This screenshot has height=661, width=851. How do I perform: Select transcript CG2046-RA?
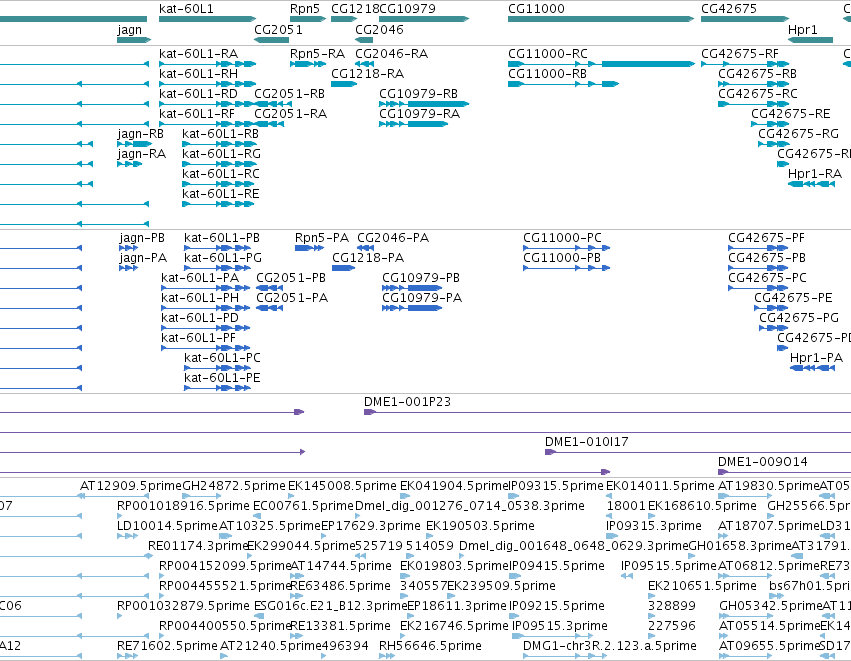(x=391, y=54)
